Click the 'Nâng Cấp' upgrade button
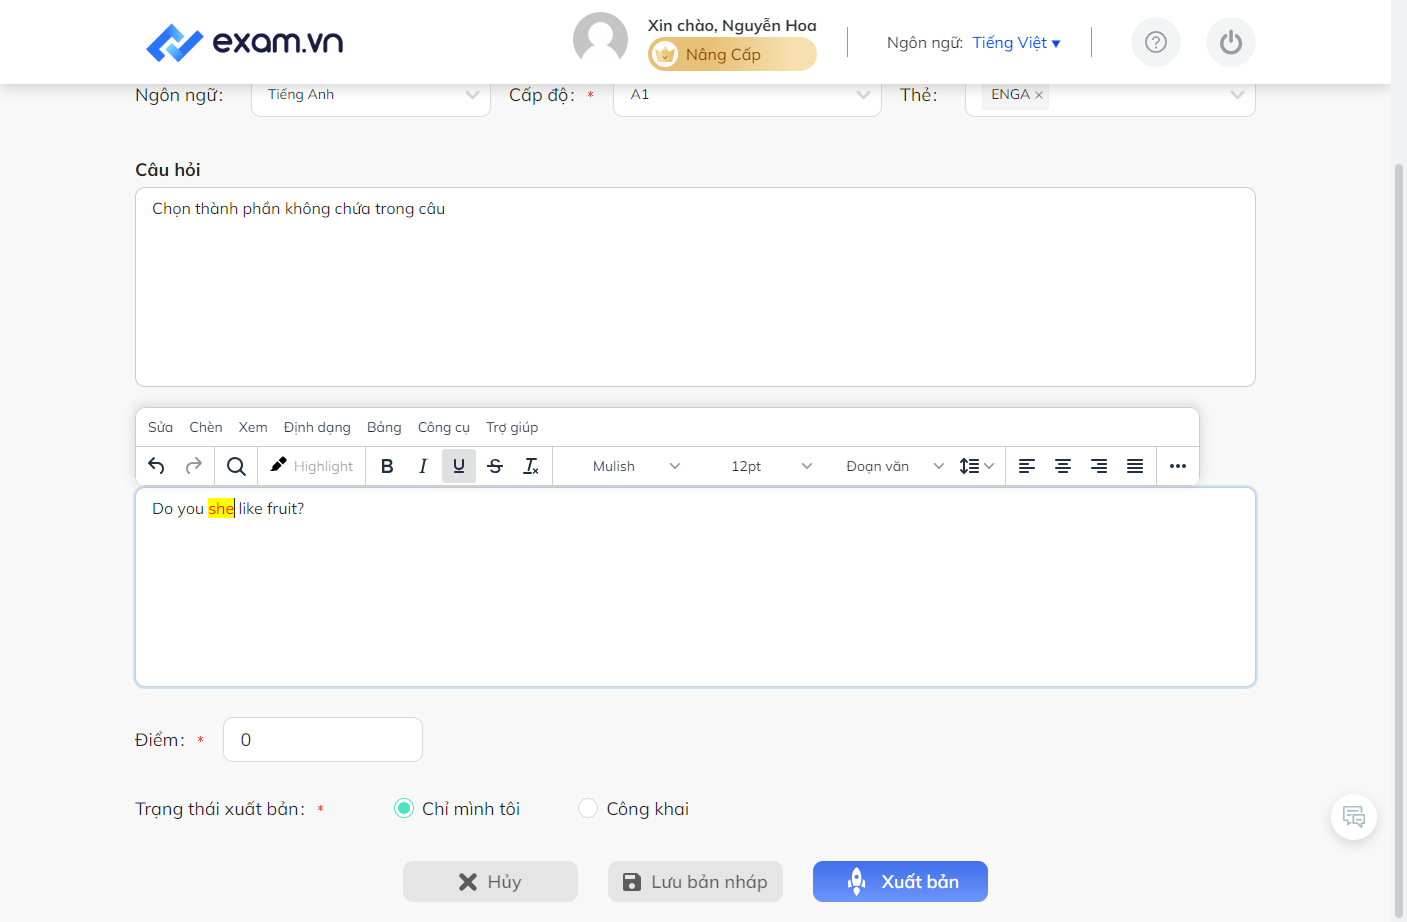 732,54
